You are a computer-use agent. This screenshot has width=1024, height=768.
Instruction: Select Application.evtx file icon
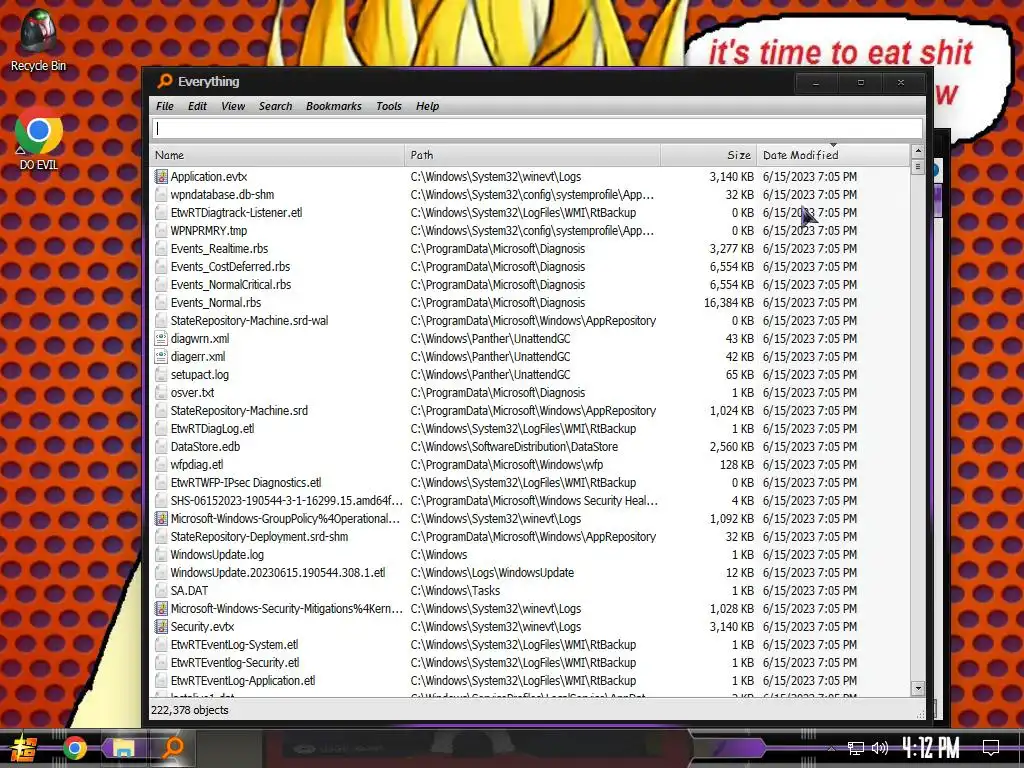pos(161,176)
